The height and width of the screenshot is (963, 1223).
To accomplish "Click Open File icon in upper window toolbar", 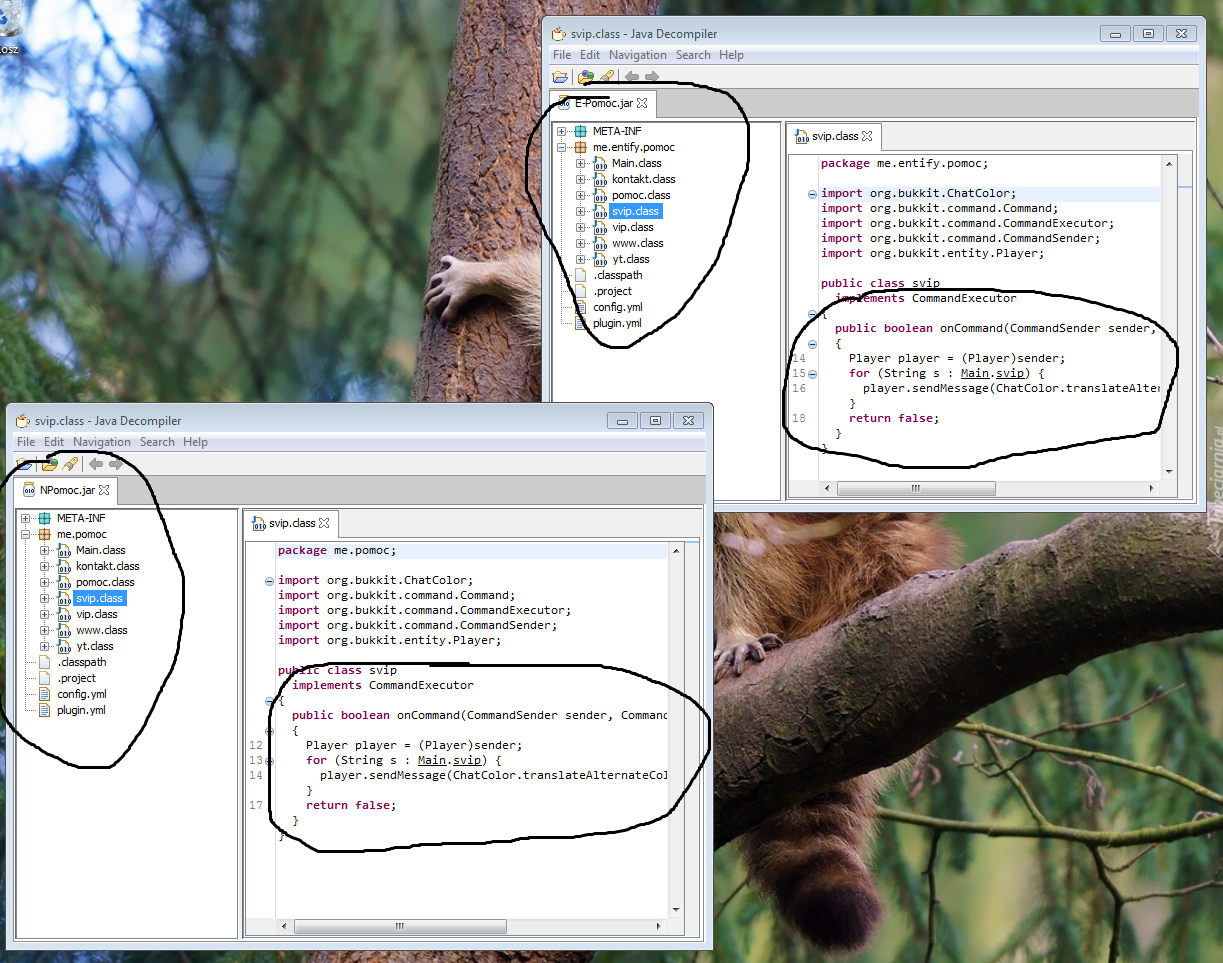I will click(x=560, y=76).
